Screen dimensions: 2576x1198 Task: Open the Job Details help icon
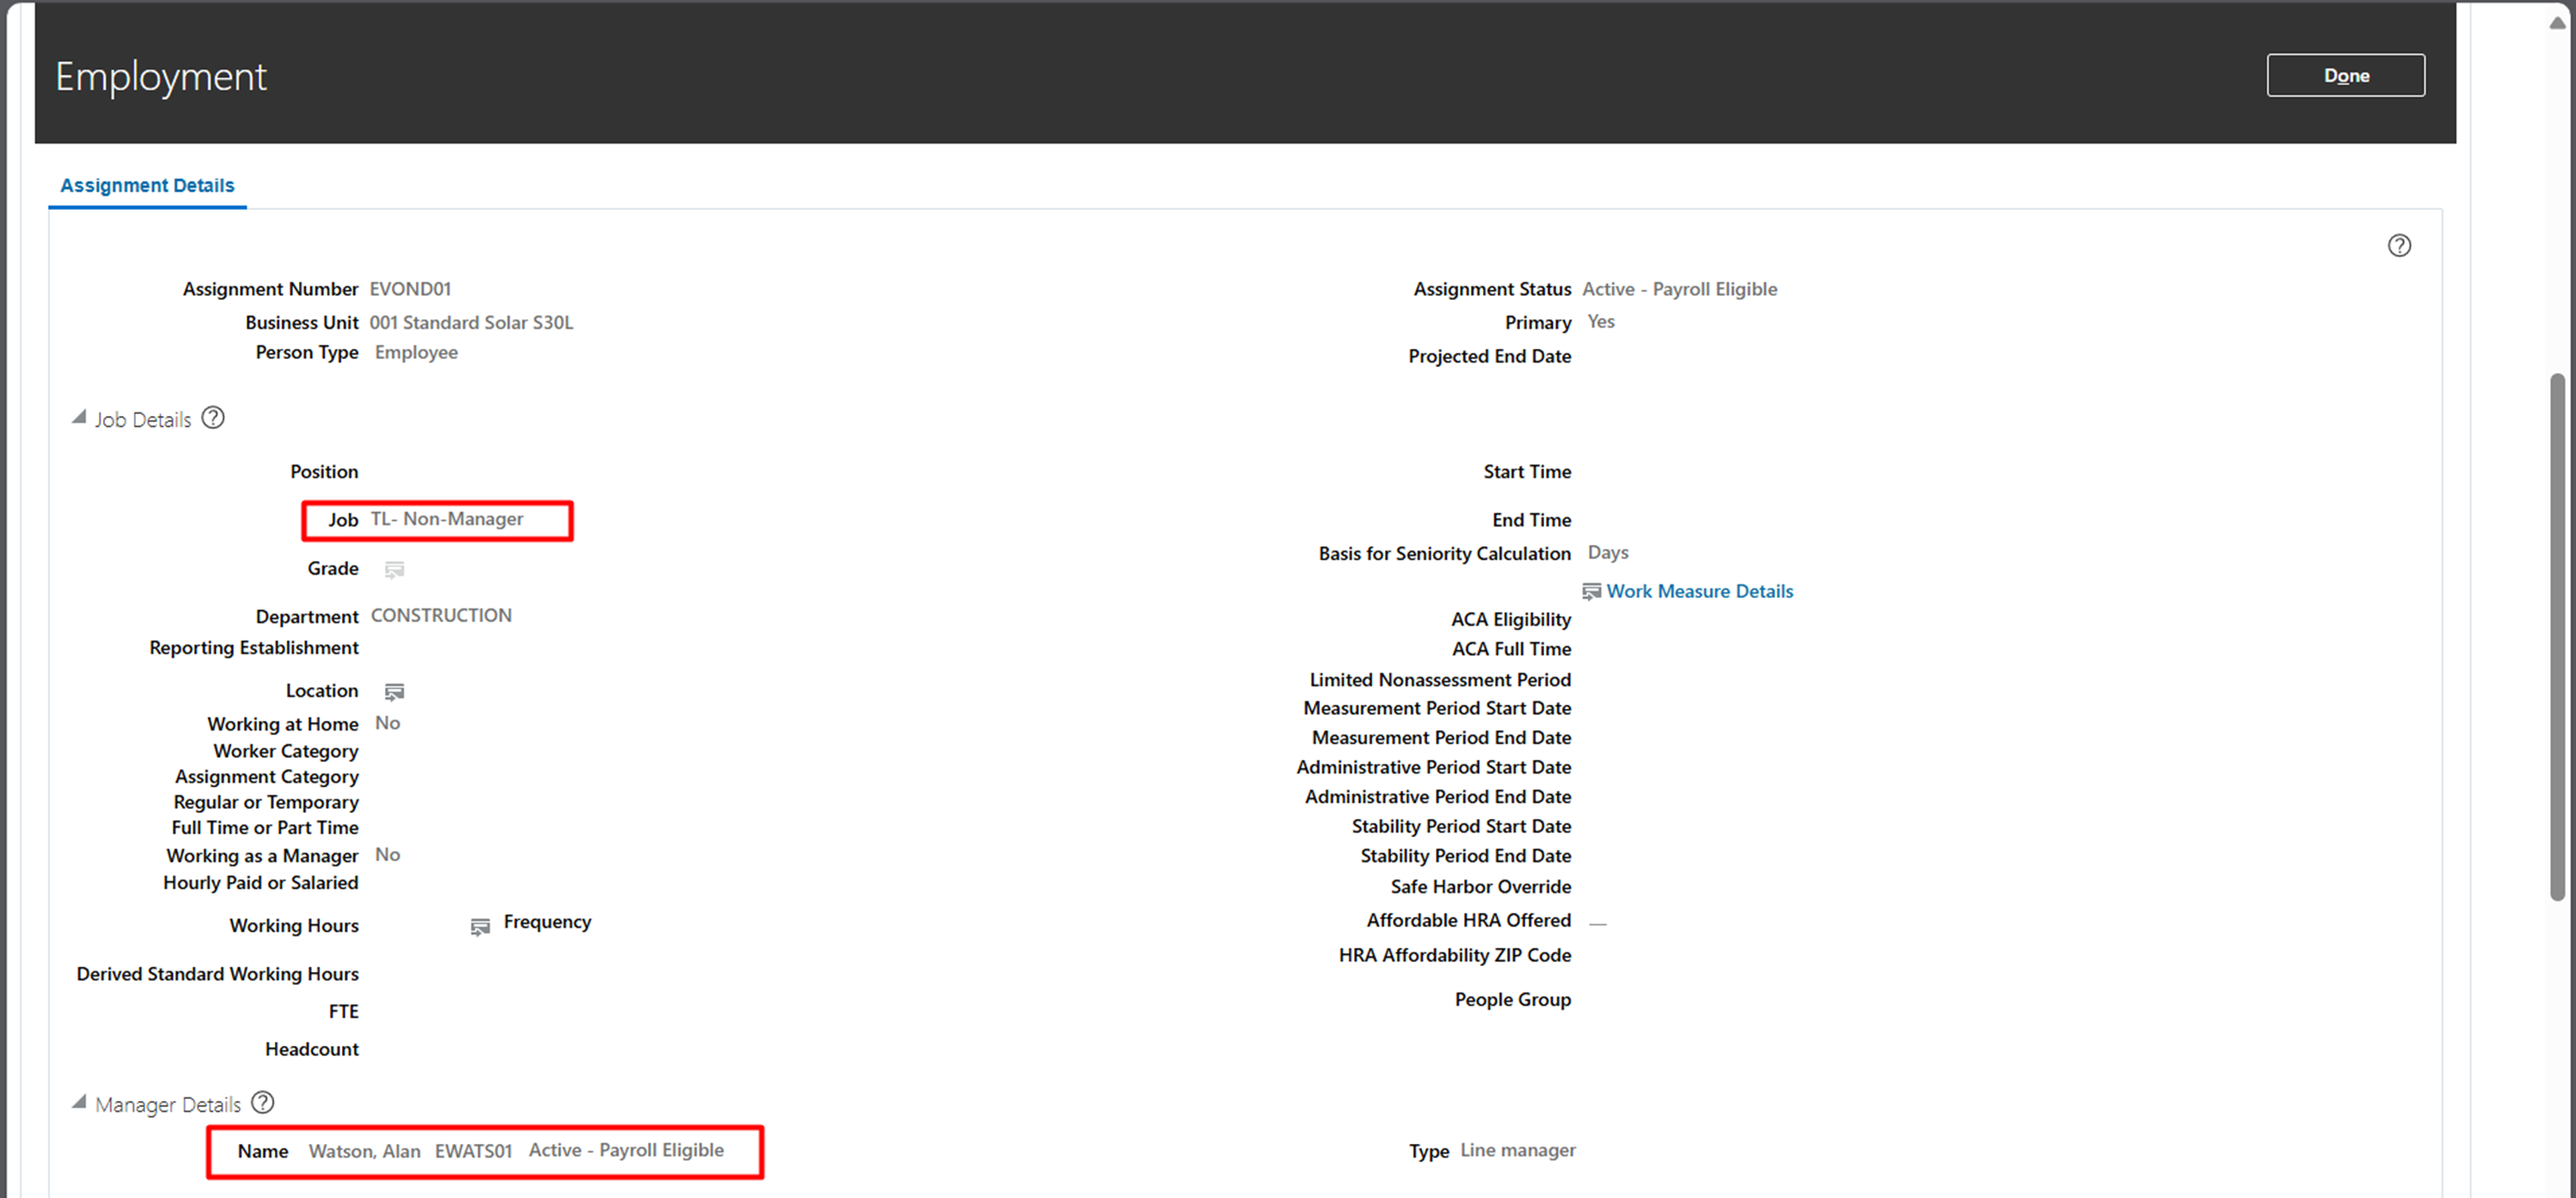coord(213,418)
